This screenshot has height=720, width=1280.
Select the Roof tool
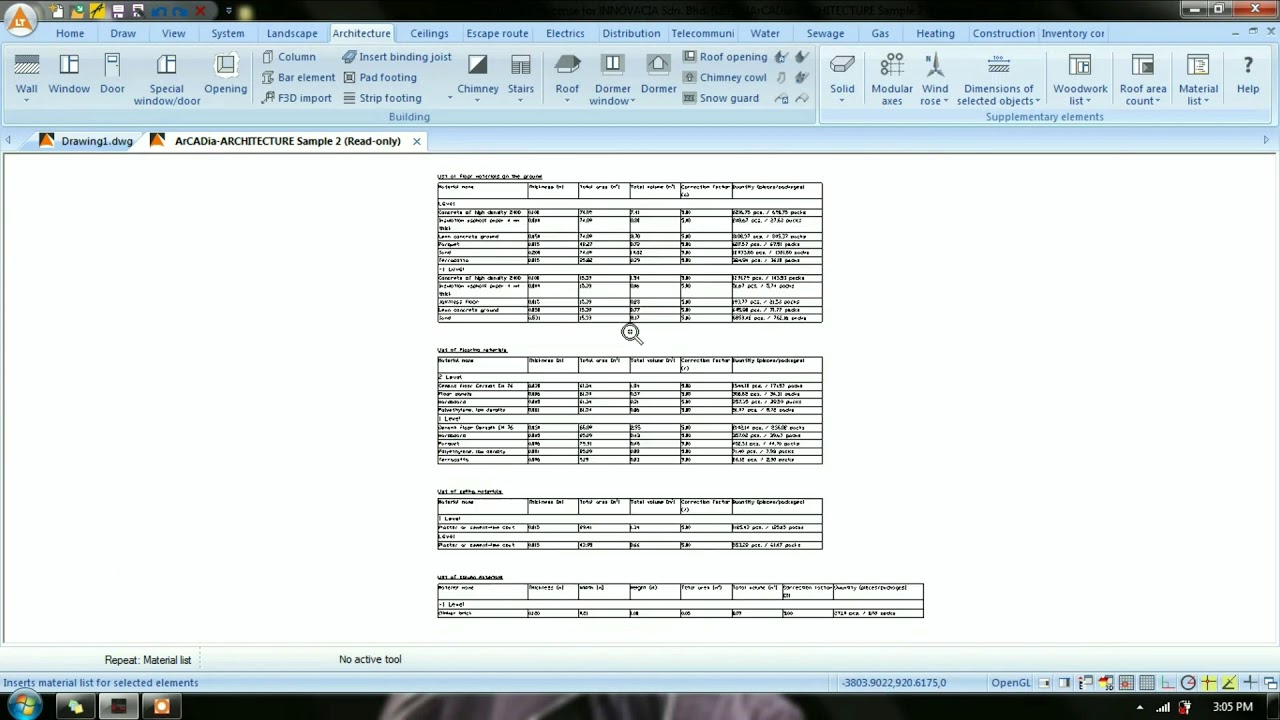coord(567,76)
